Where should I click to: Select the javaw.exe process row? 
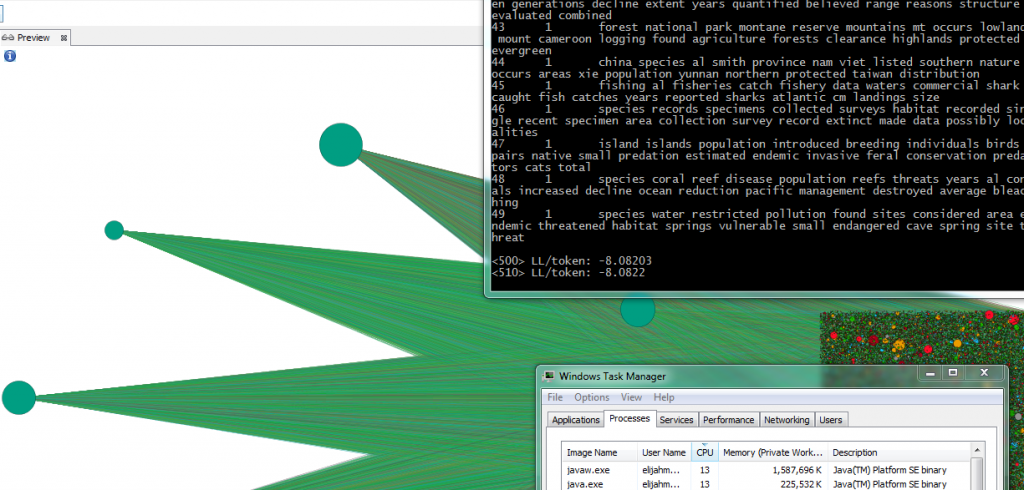767,470
